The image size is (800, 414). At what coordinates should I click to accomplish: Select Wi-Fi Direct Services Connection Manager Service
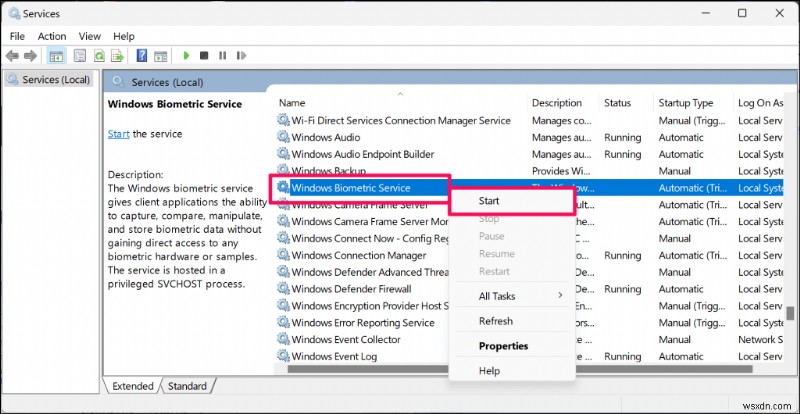pos(529,120)
